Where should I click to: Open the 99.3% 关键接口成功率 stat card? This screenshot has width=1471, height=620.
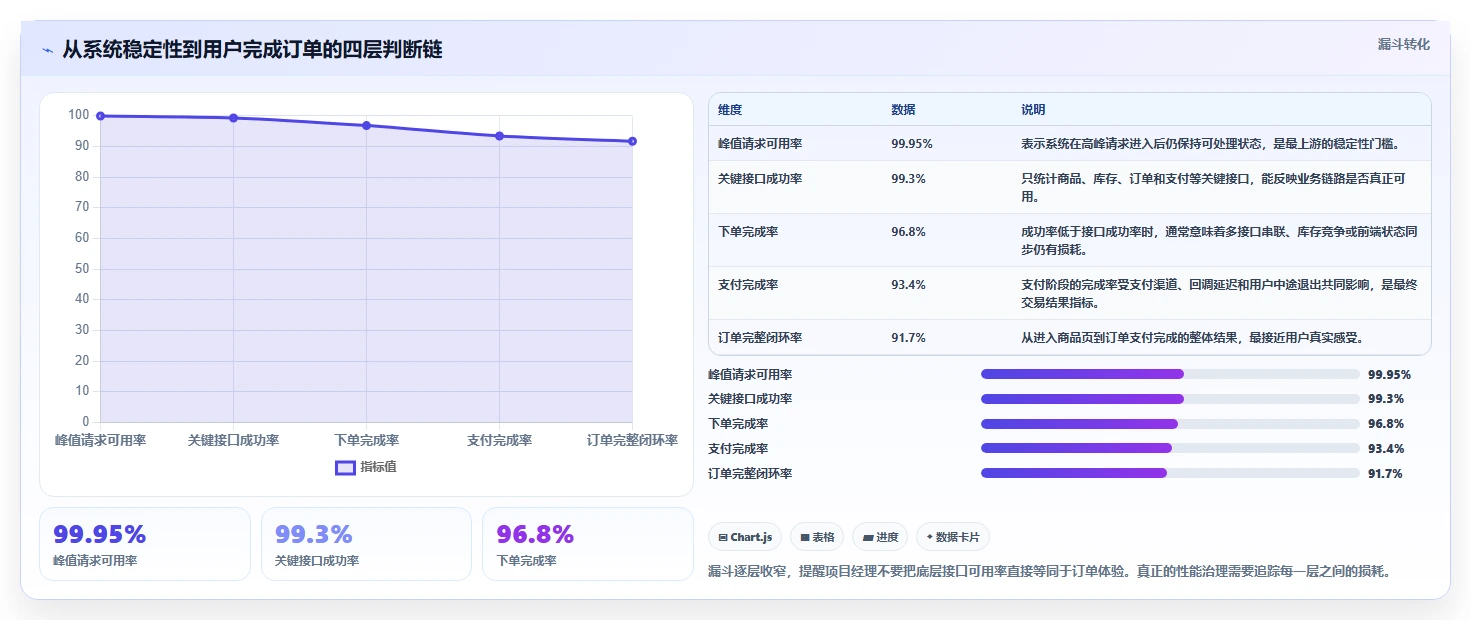pos(366,544)
